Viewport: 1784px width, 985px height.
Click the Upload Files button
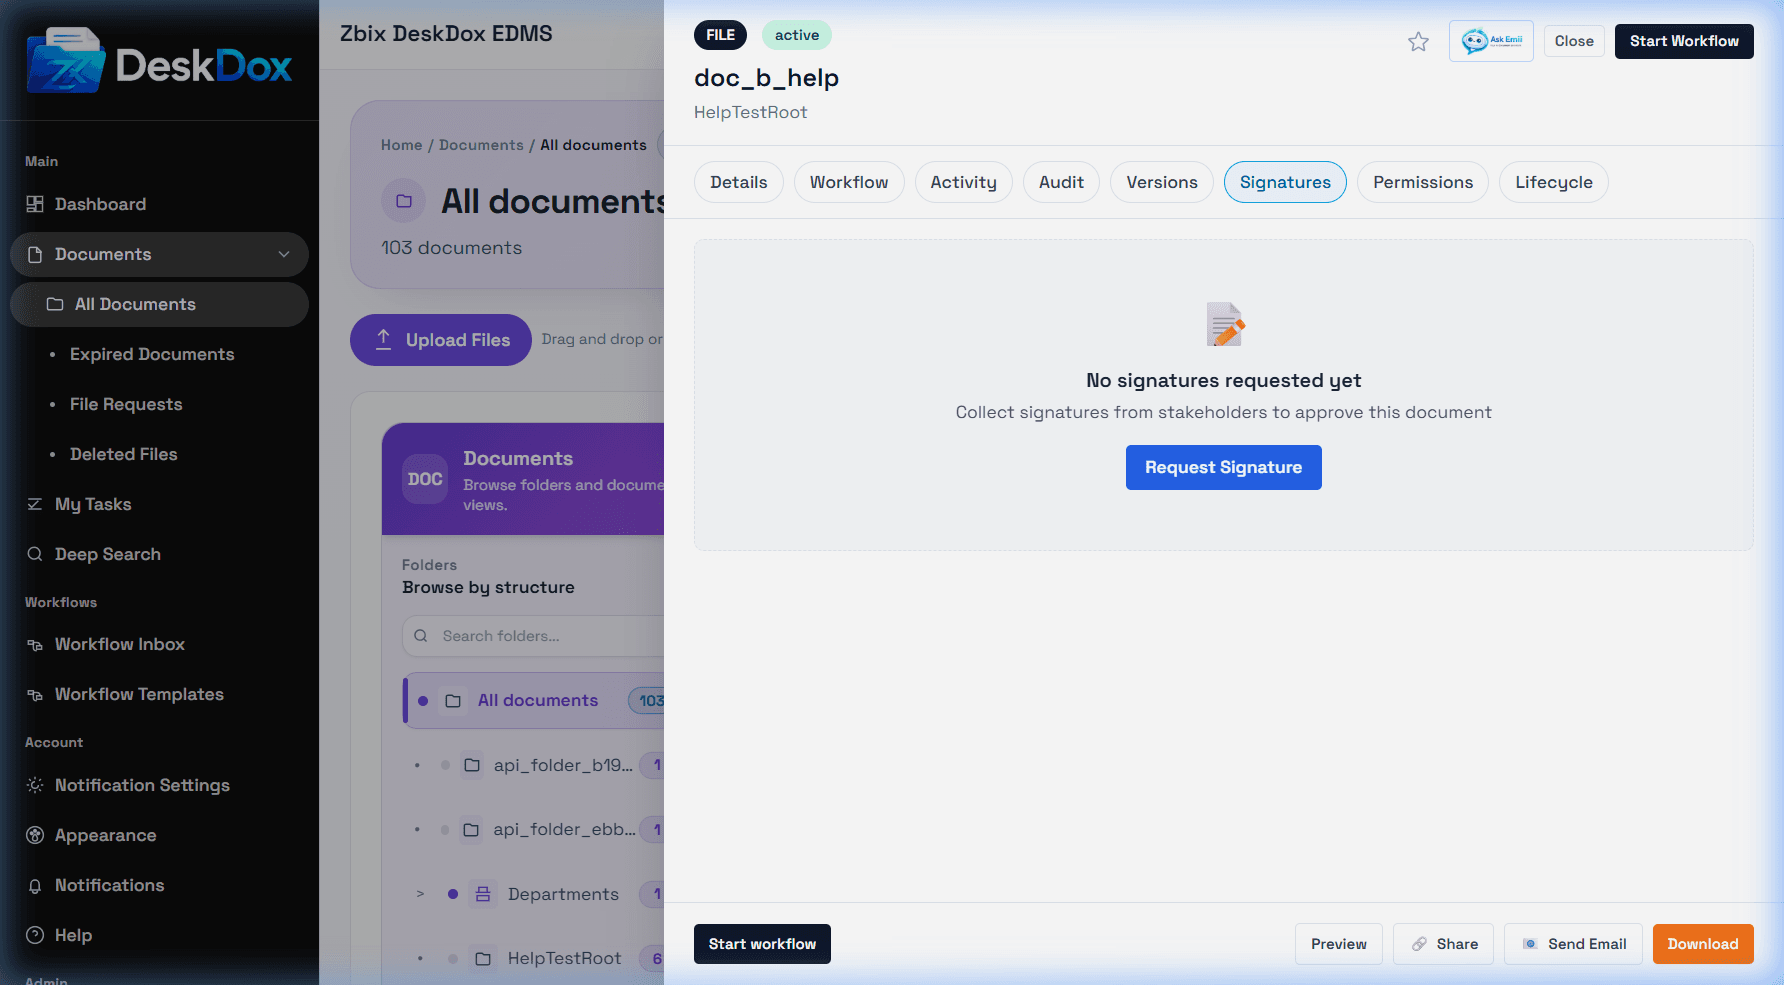[x=440, y=340]
